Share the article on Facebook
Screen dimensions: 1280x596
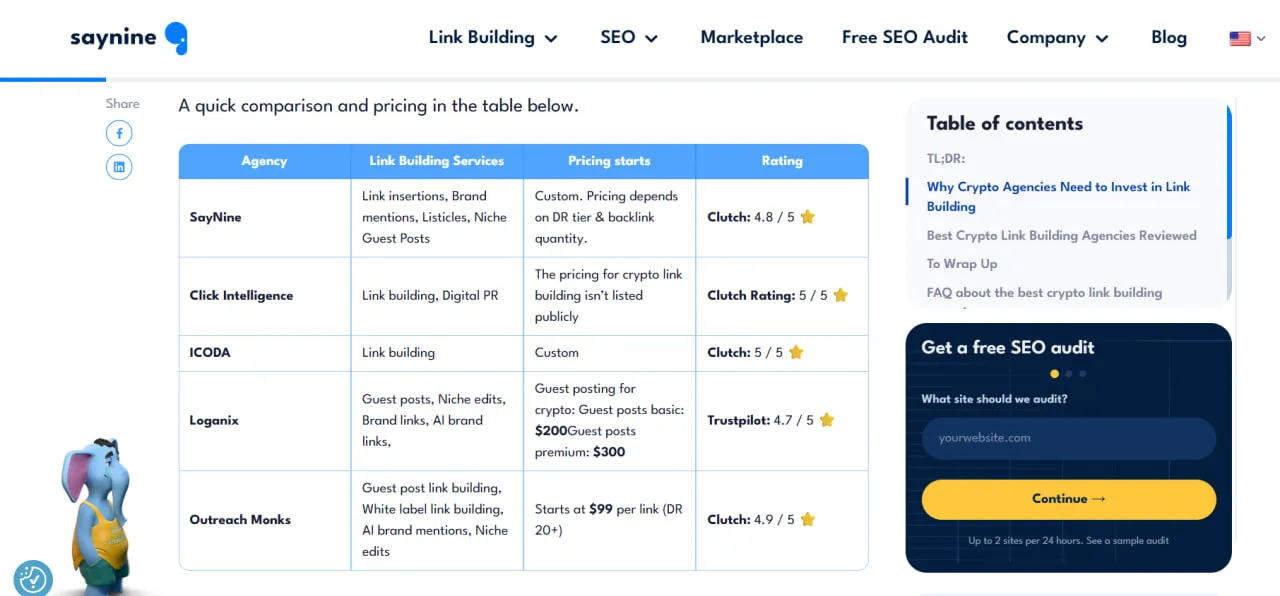click(x=119, y=133)
